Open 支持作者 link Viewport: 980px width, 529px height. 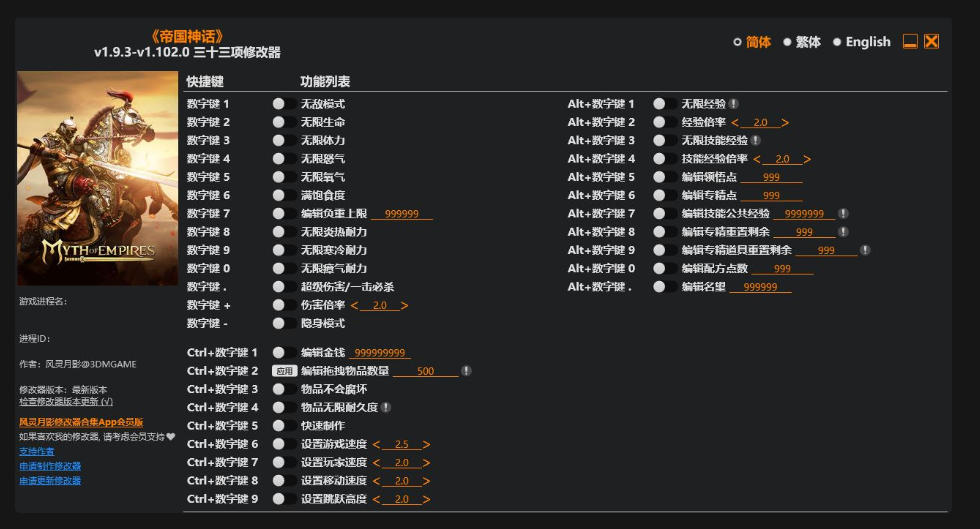click(x=36, y=451)
